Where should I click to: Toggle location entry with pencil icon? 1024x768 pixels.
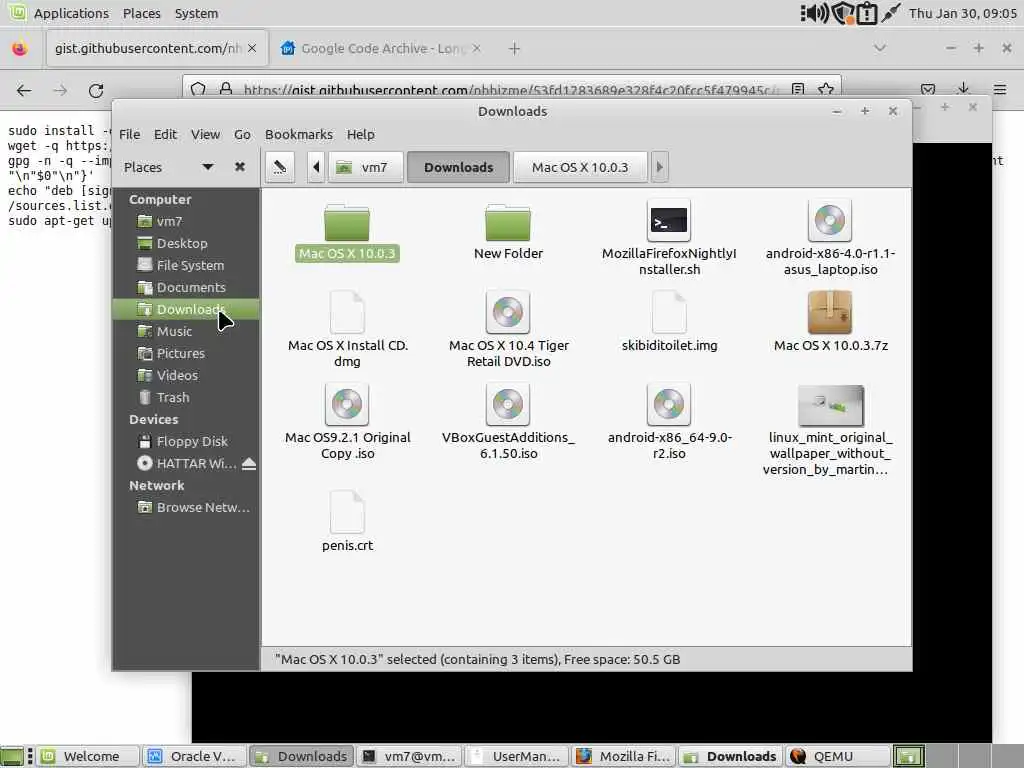[x=280, y=167]
